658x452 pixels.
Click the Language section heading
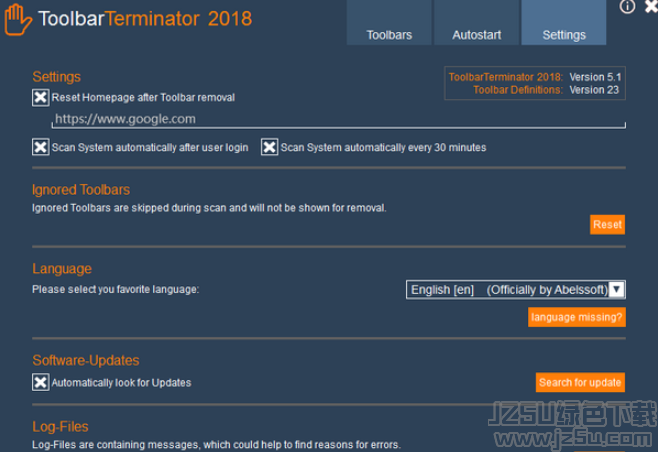(x=62, y=269)
